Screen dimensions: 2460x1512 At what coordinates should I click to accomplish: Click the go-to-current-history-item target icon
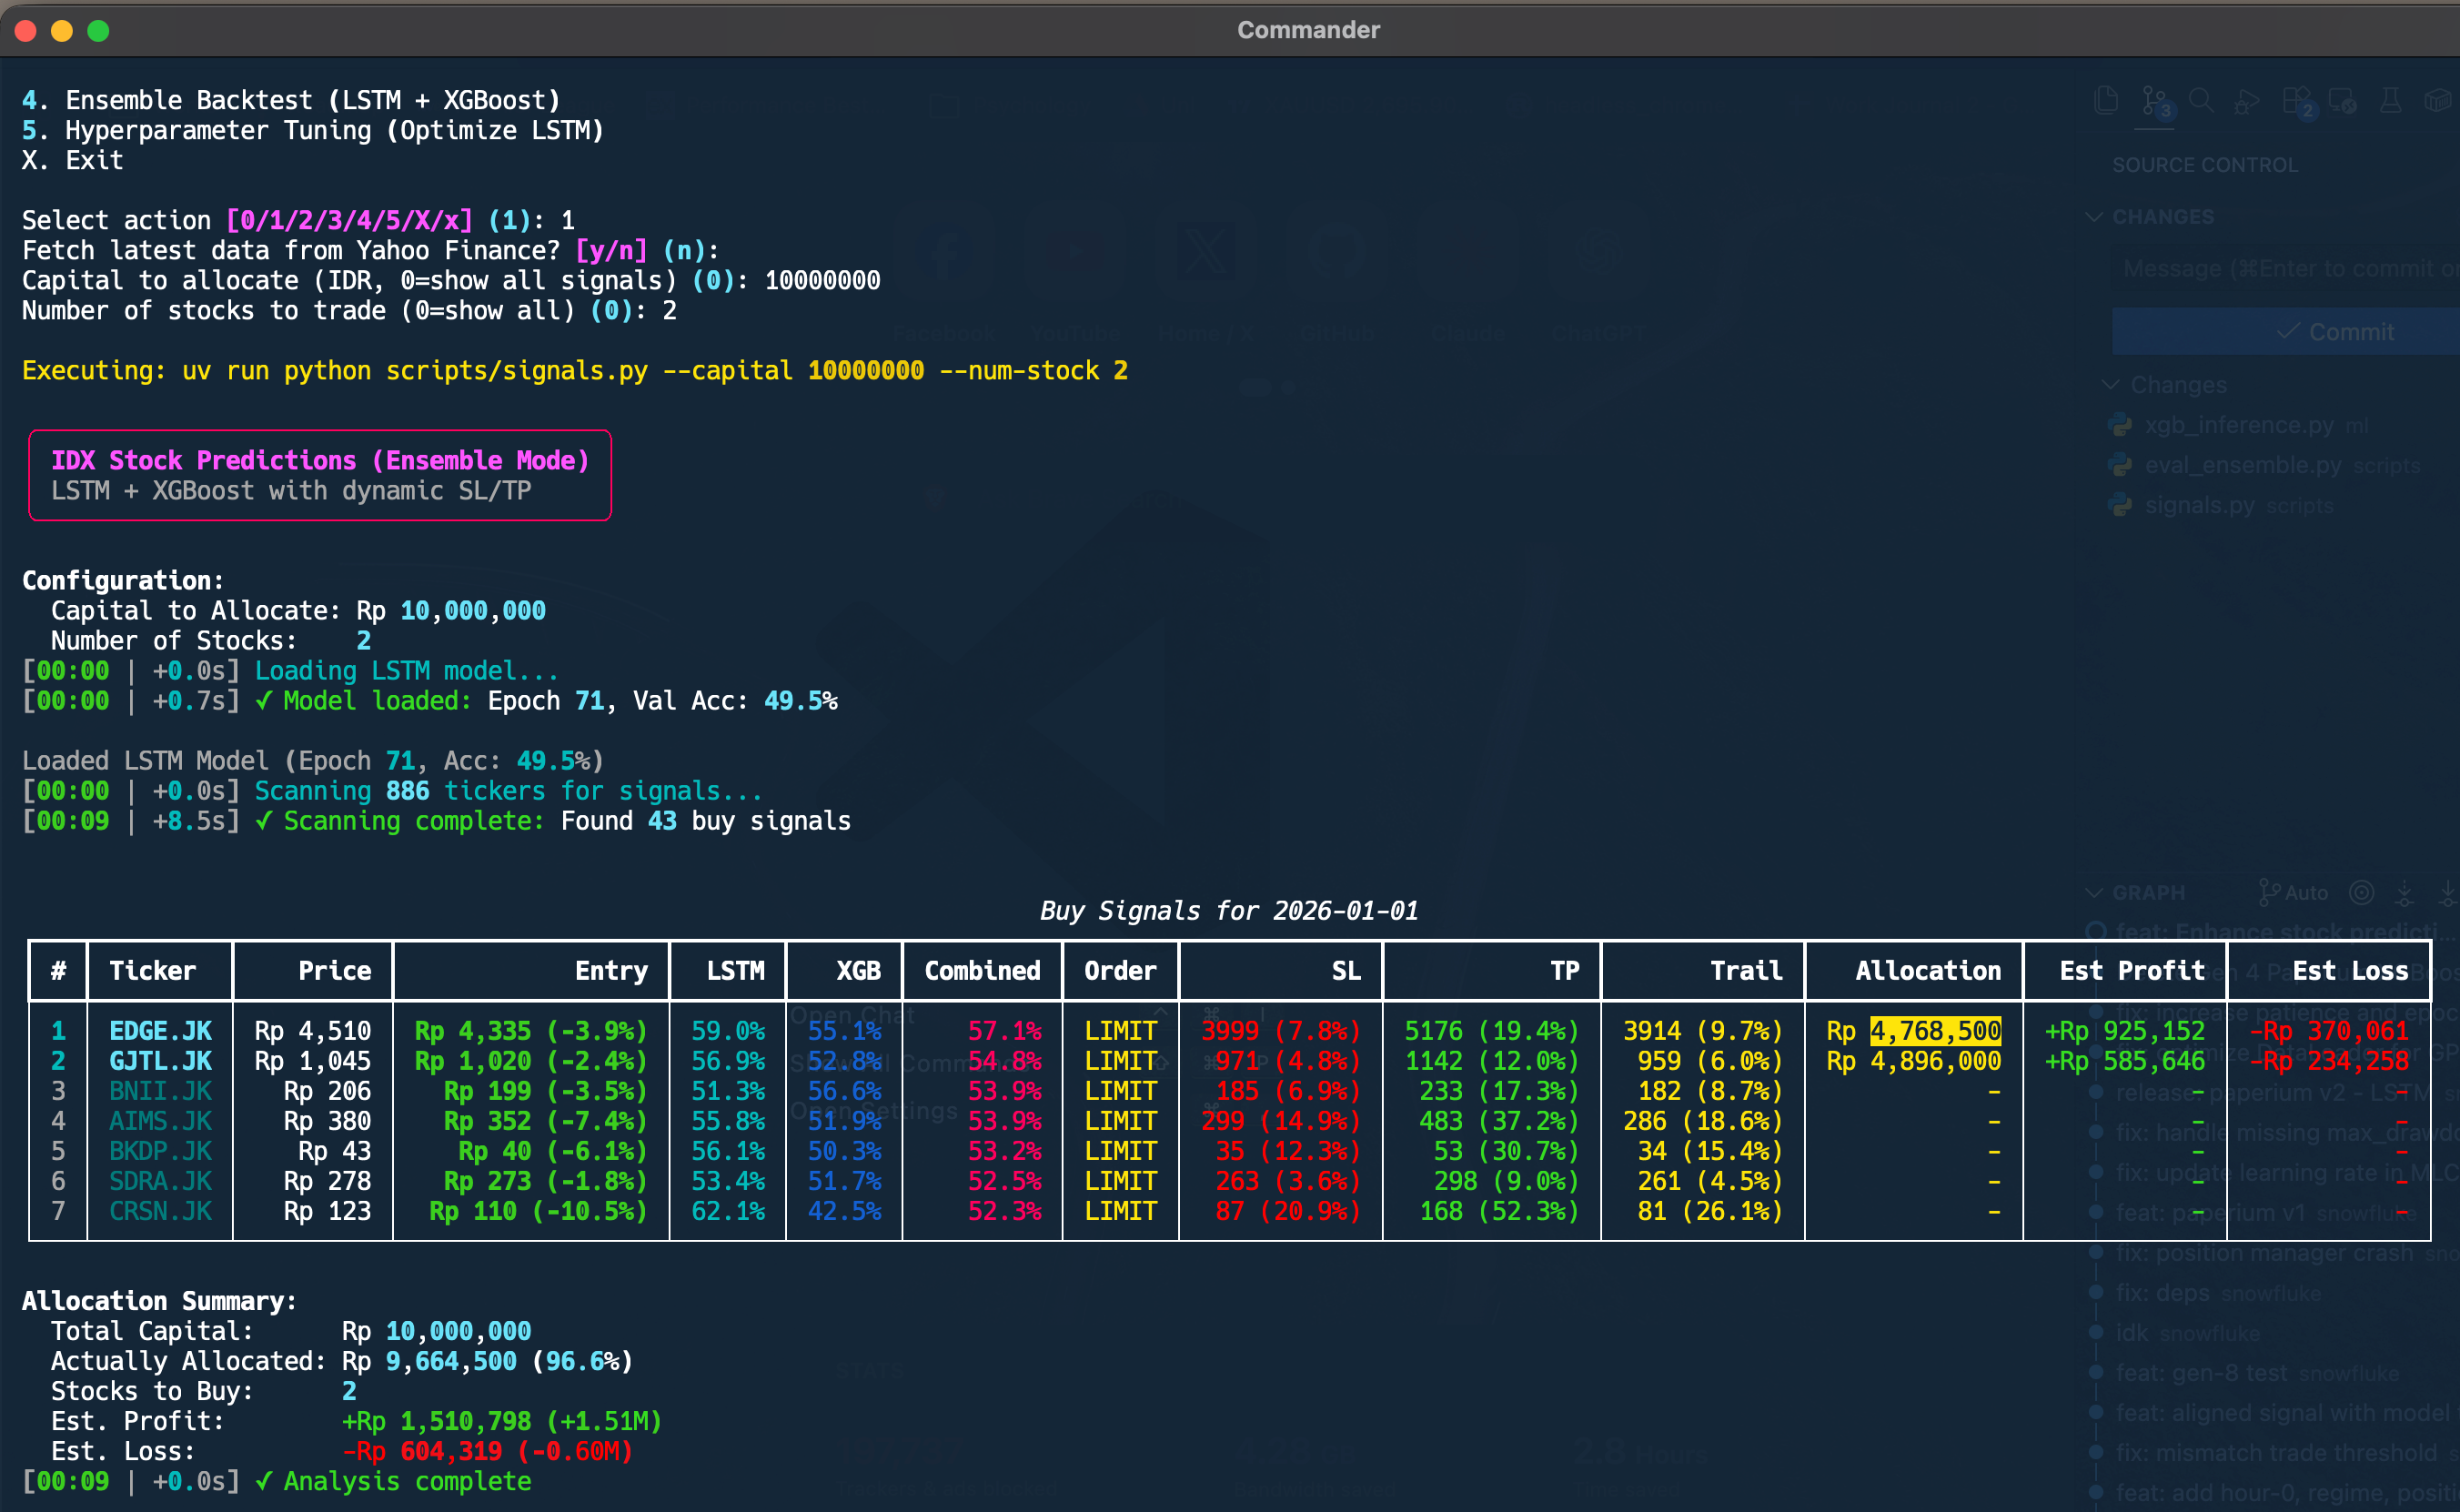pos(2361,892)
